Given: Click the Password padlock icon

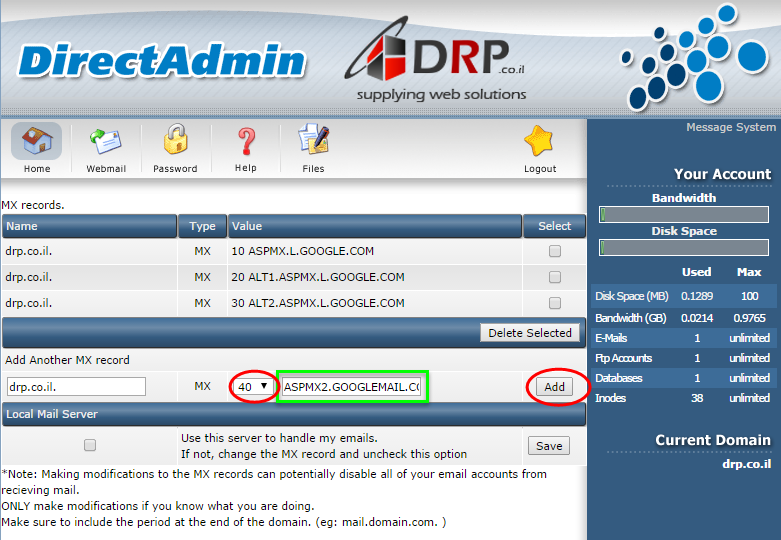Looking at the screenshot, I should (175, 142).
